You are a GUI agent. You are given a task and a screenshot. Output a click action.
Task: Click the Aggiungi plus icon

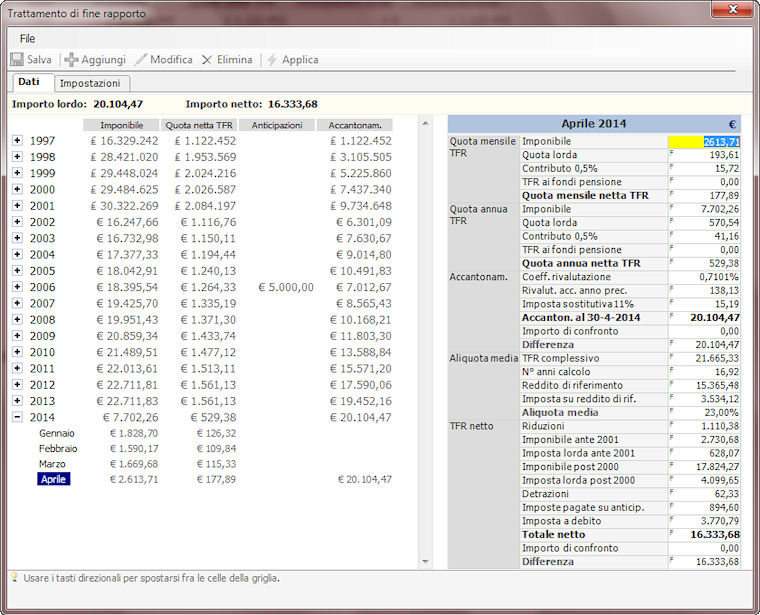(x=71, y=60)
